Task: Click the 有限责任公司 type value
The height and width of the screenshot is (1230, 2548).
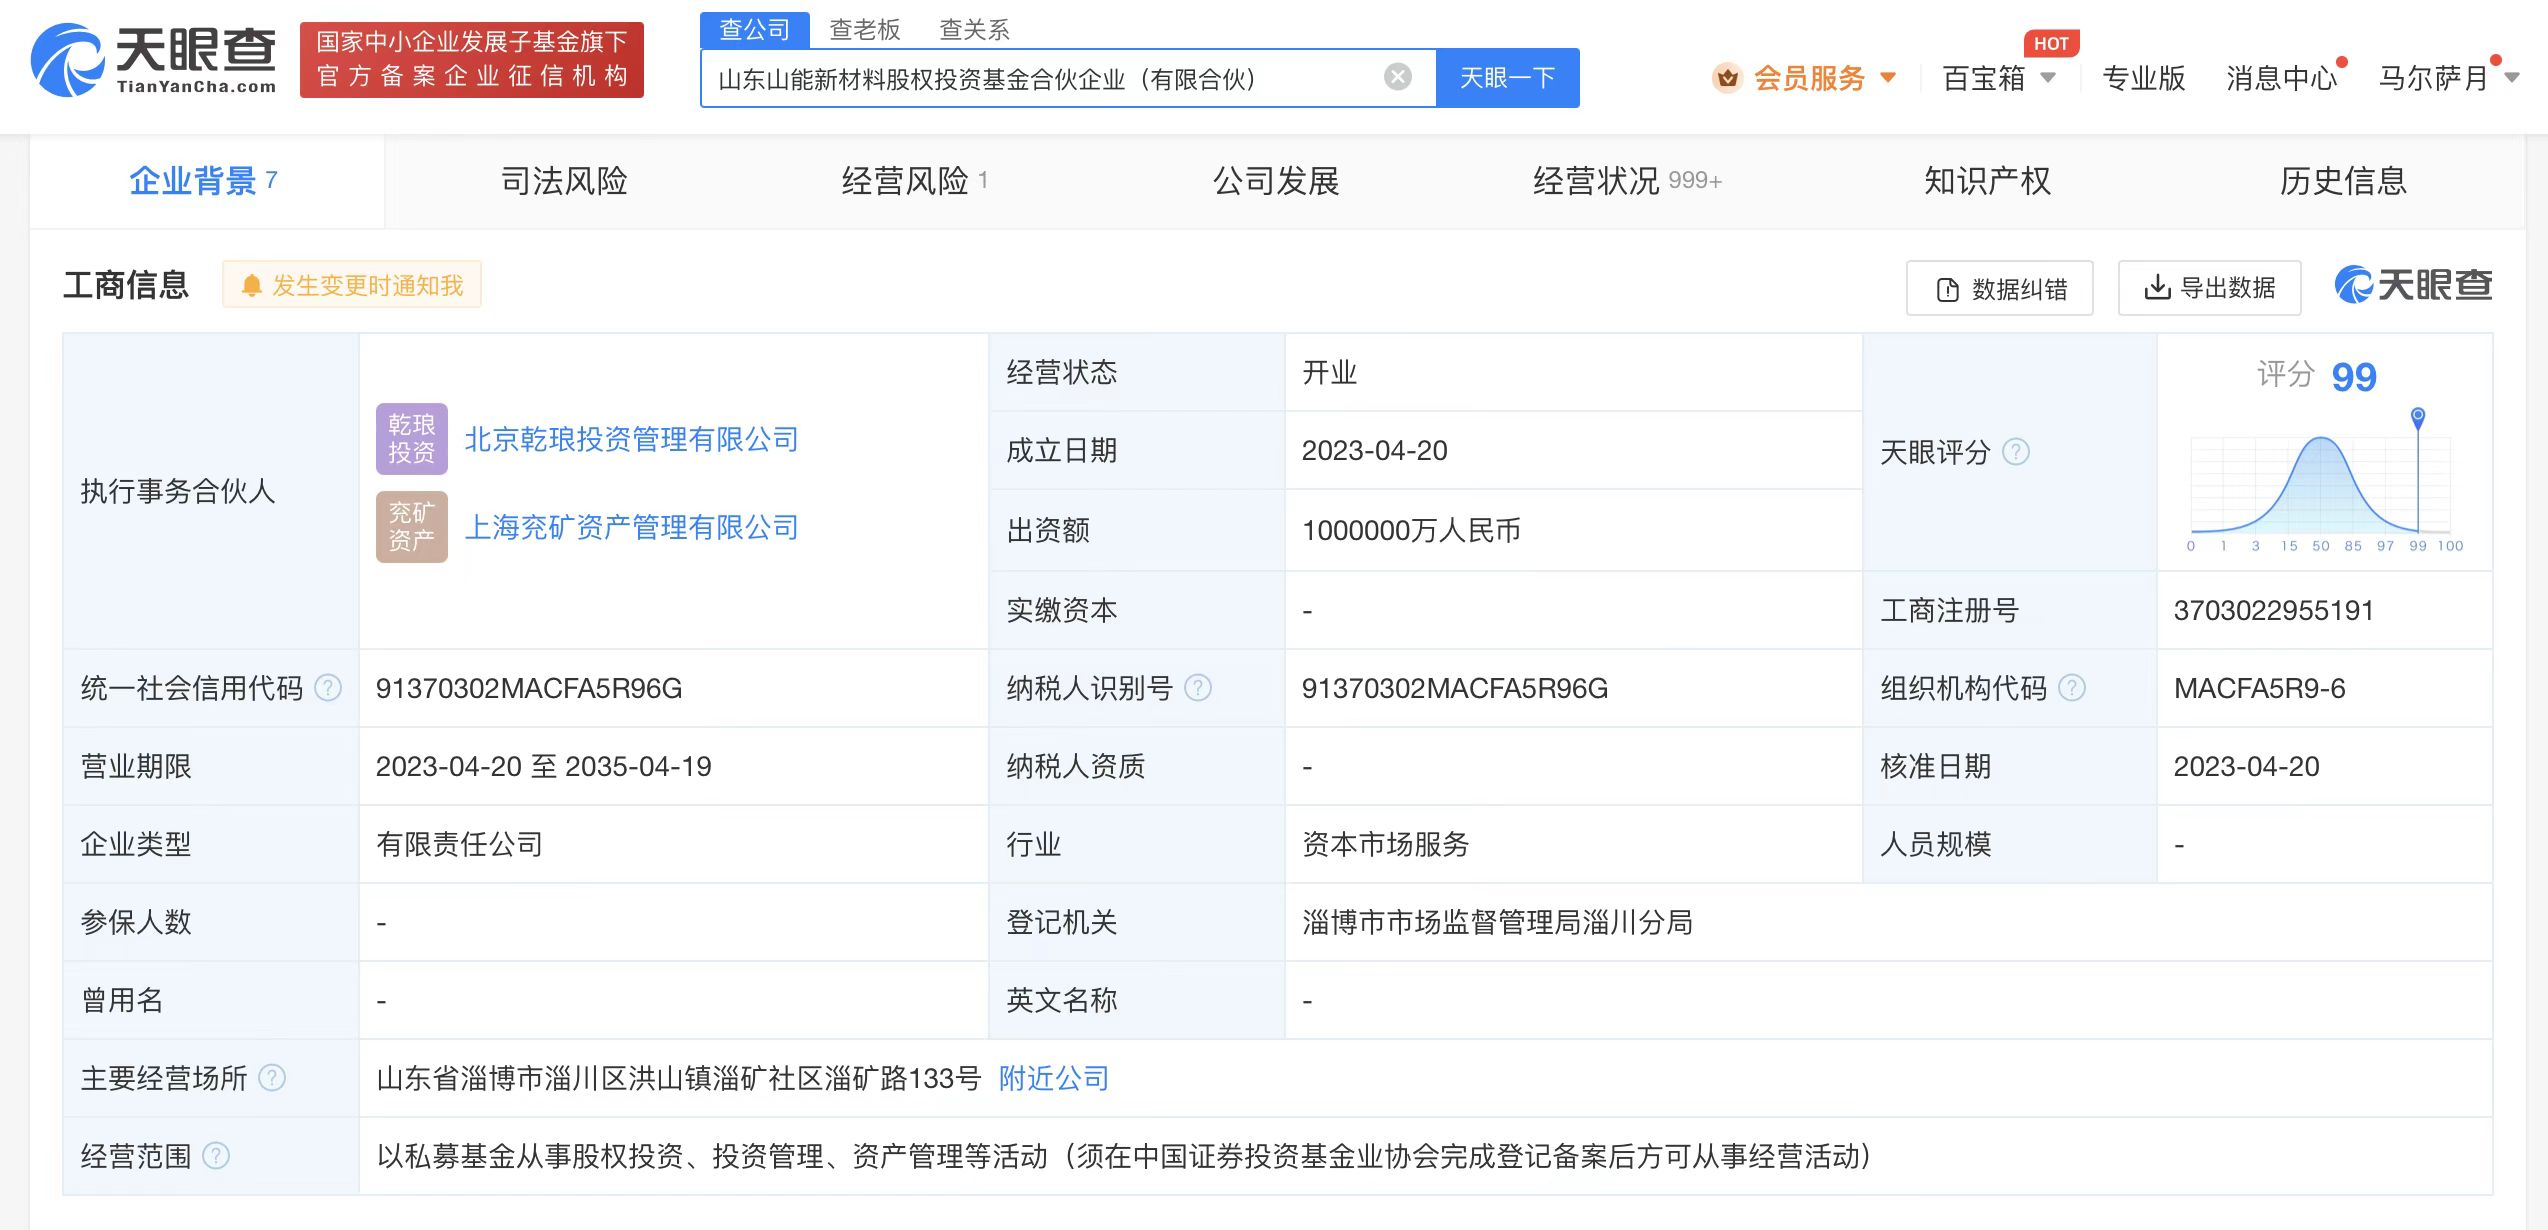Action: click(x=459, y=844)
